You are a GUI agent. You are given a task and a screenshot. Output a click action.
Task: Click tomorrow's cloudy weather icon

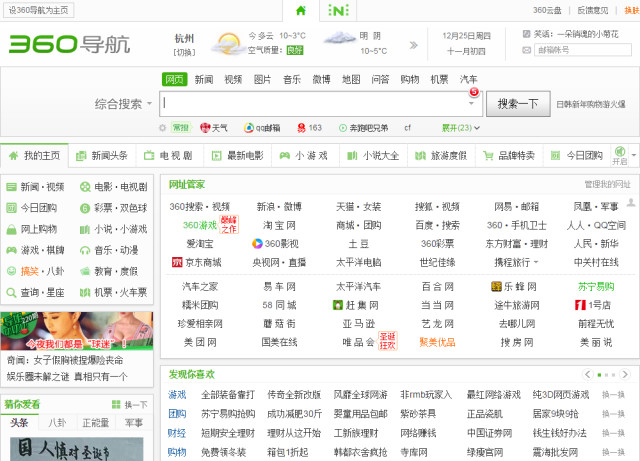340,38
